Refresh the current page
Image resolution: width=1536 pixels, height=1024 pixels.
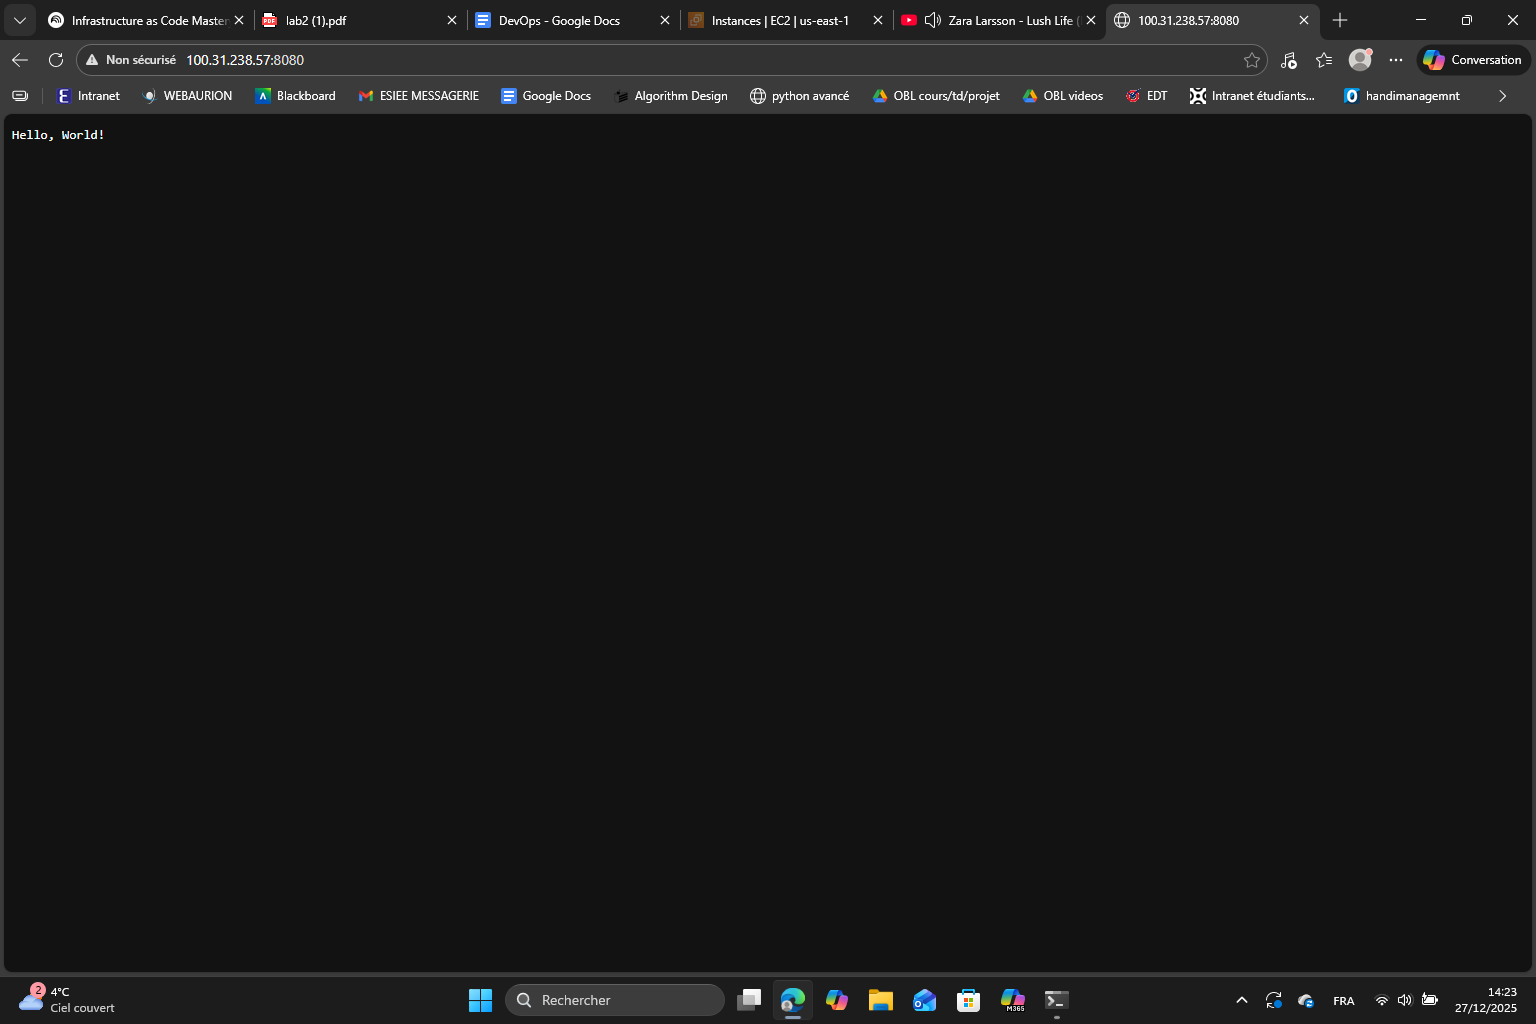56,60
